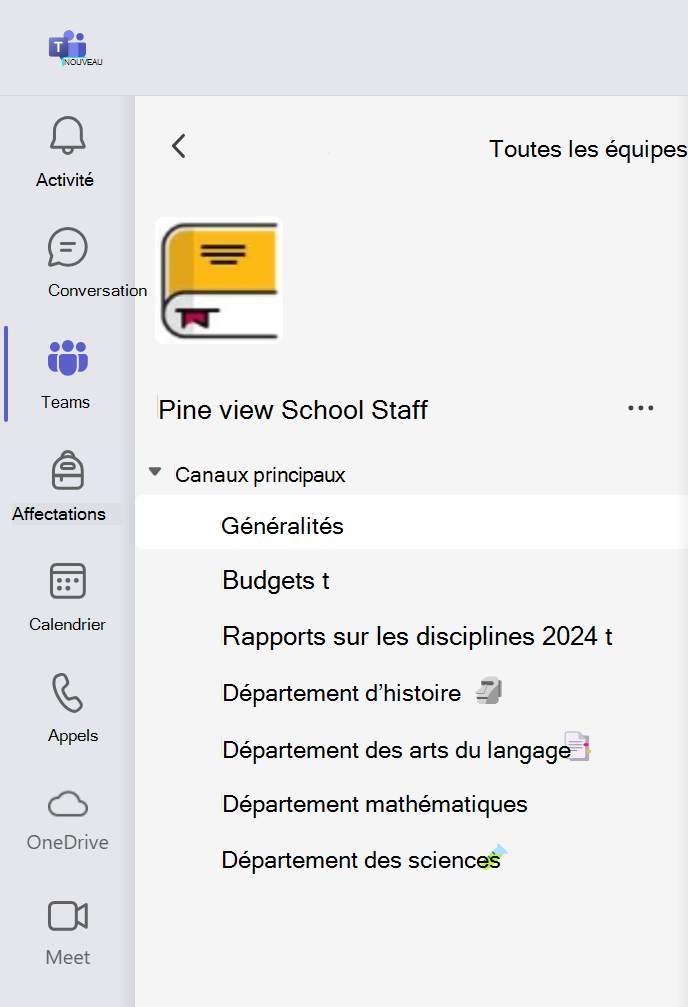Open the Calendrier calendar icon
Image resolution: width=688 pixels, height=1007 pixels.
[67, 581]
